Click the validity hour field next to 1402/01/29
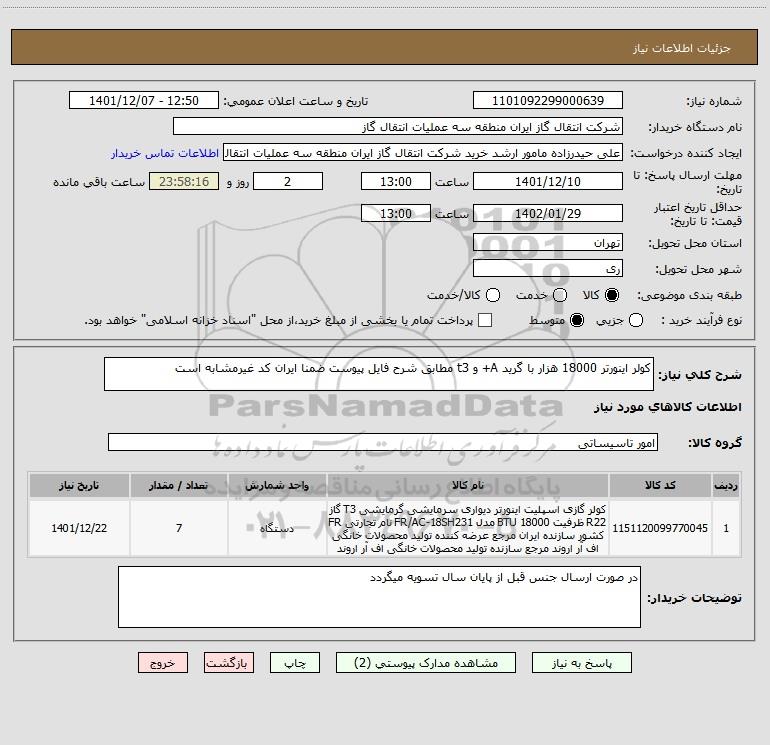The height and width of the screenshot is (745, 770). pyautogui.click(x=396, y=213)
